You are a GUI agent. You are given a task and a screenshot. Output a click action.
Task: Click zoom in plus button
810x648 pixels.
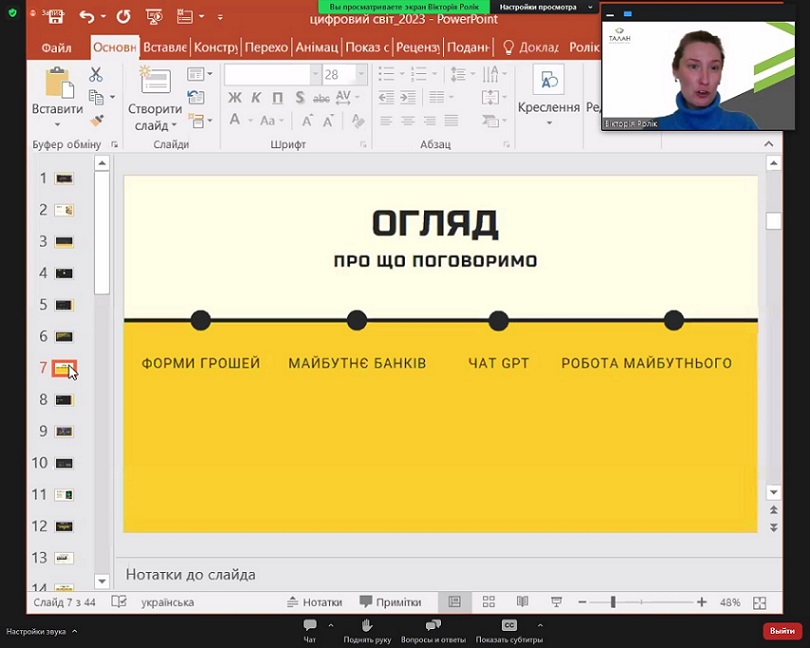pyautogui.click(x=702, y=602)
